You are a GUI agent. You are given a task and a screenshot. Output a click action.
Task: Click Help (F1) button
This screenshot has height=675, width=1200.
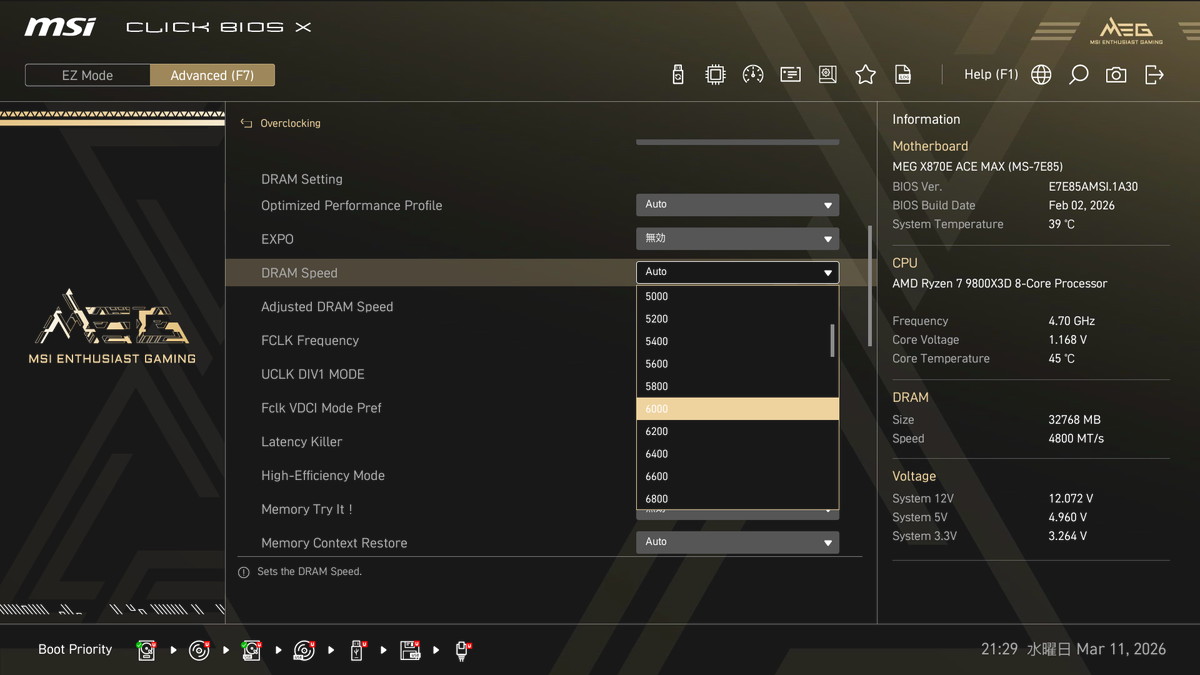[990, 75]
